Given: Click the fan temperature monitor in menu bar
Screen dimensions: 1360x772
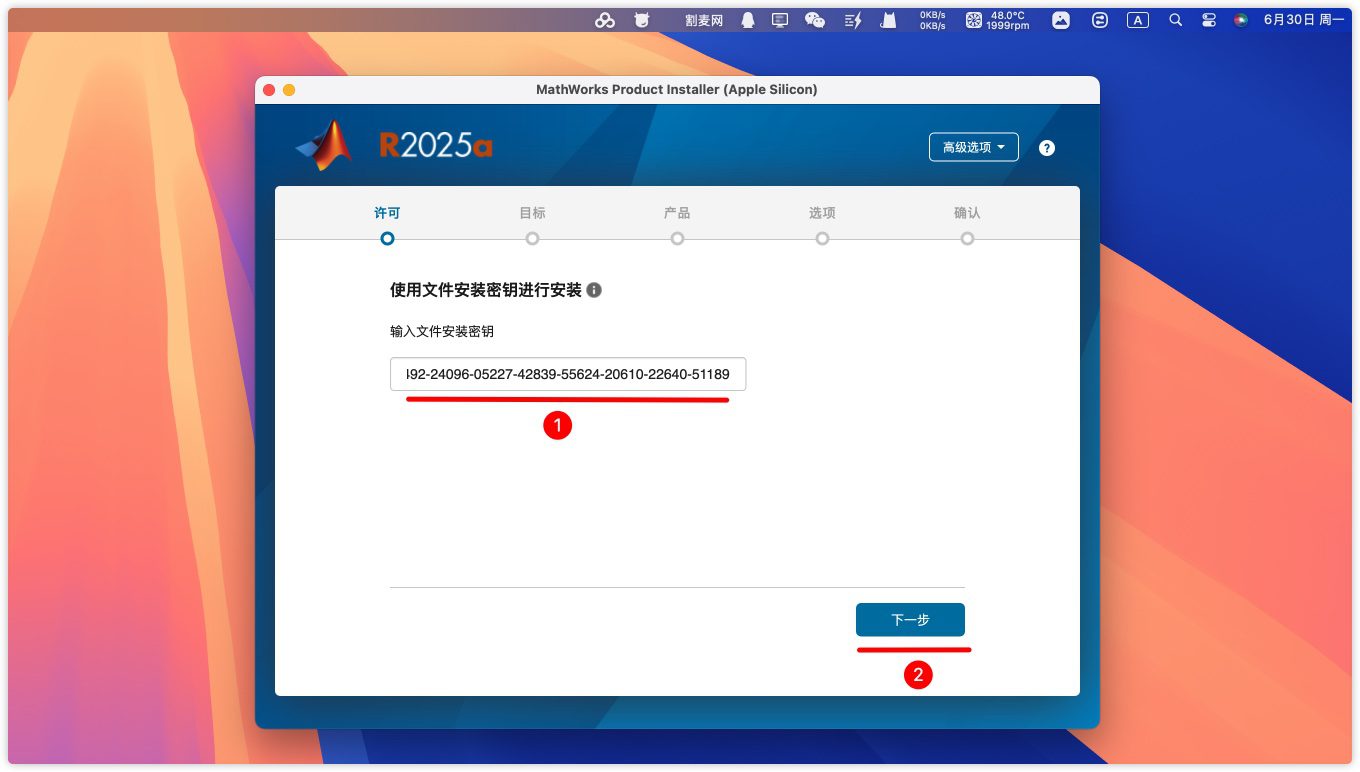Looking at the screenshot, I should coord(996,20).
